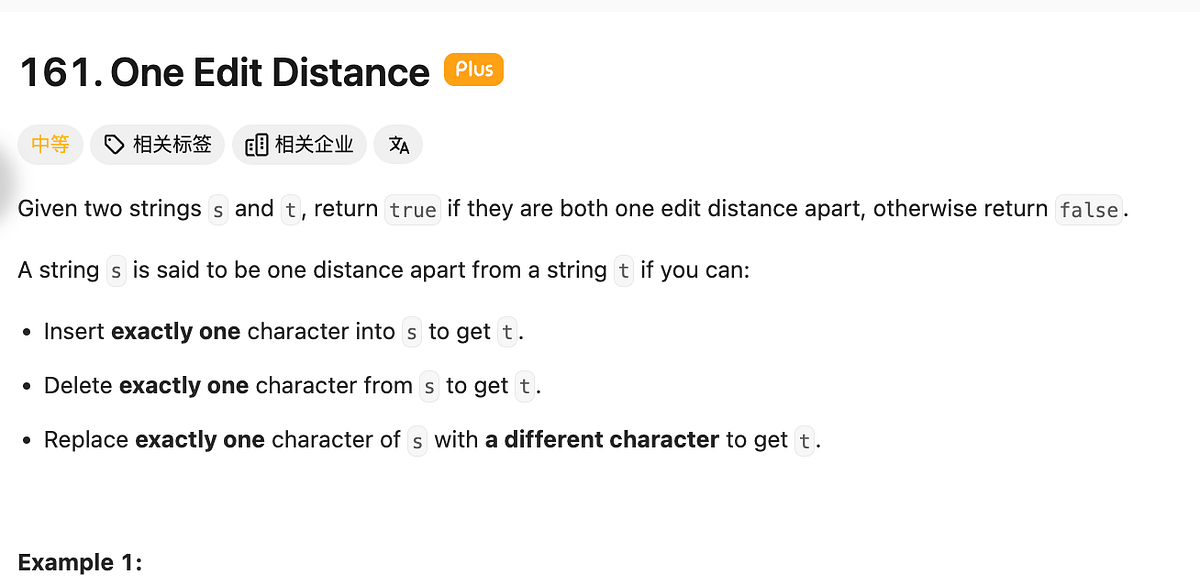Open the Plus subscription page via badge

473,69
